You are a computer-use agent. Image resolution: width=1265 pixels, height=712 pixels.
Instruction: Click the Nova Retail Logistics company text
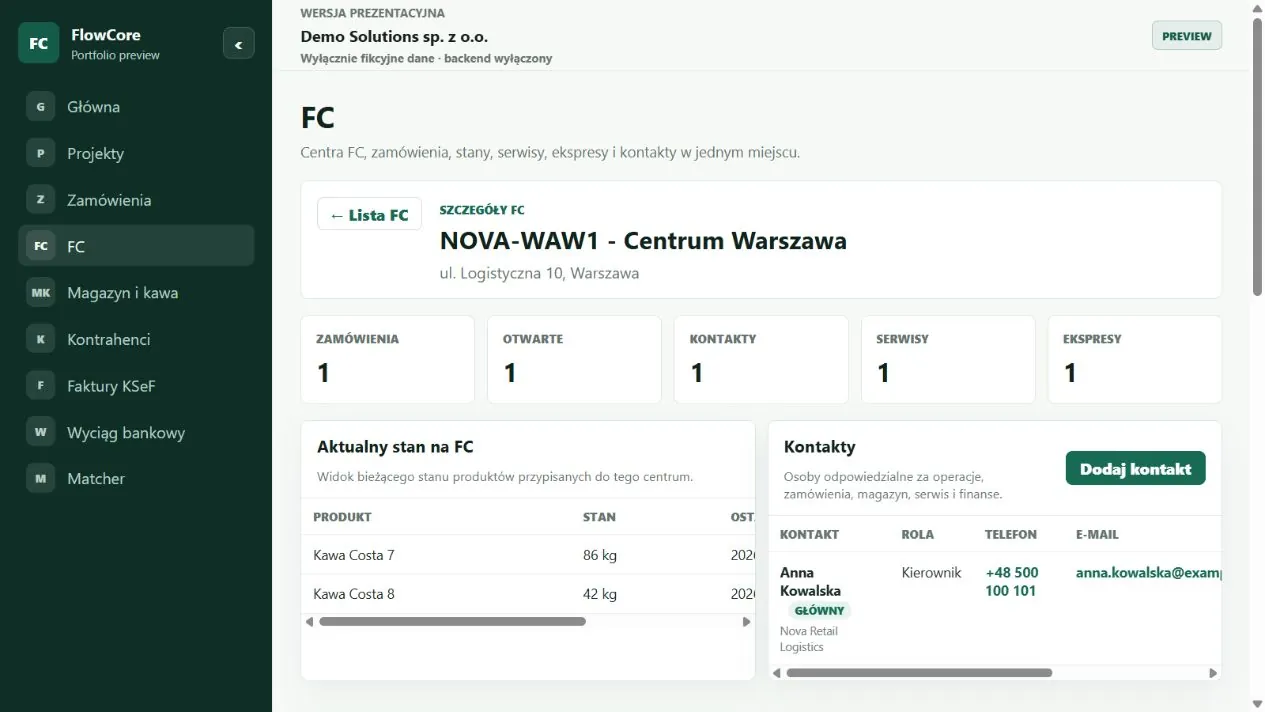pyautogui.click(x=809, y=639)
